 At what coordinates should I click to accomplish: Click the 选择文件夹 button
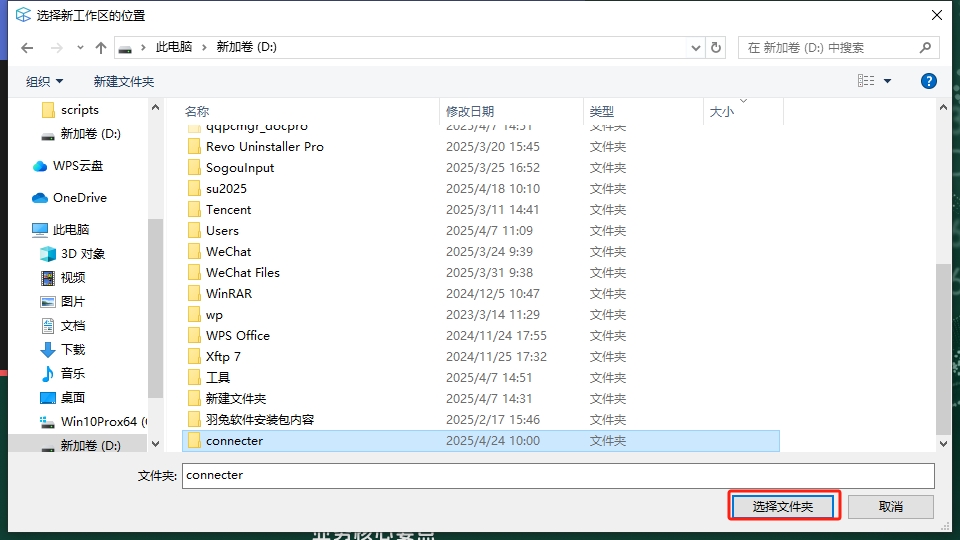[x=783, y=507]
